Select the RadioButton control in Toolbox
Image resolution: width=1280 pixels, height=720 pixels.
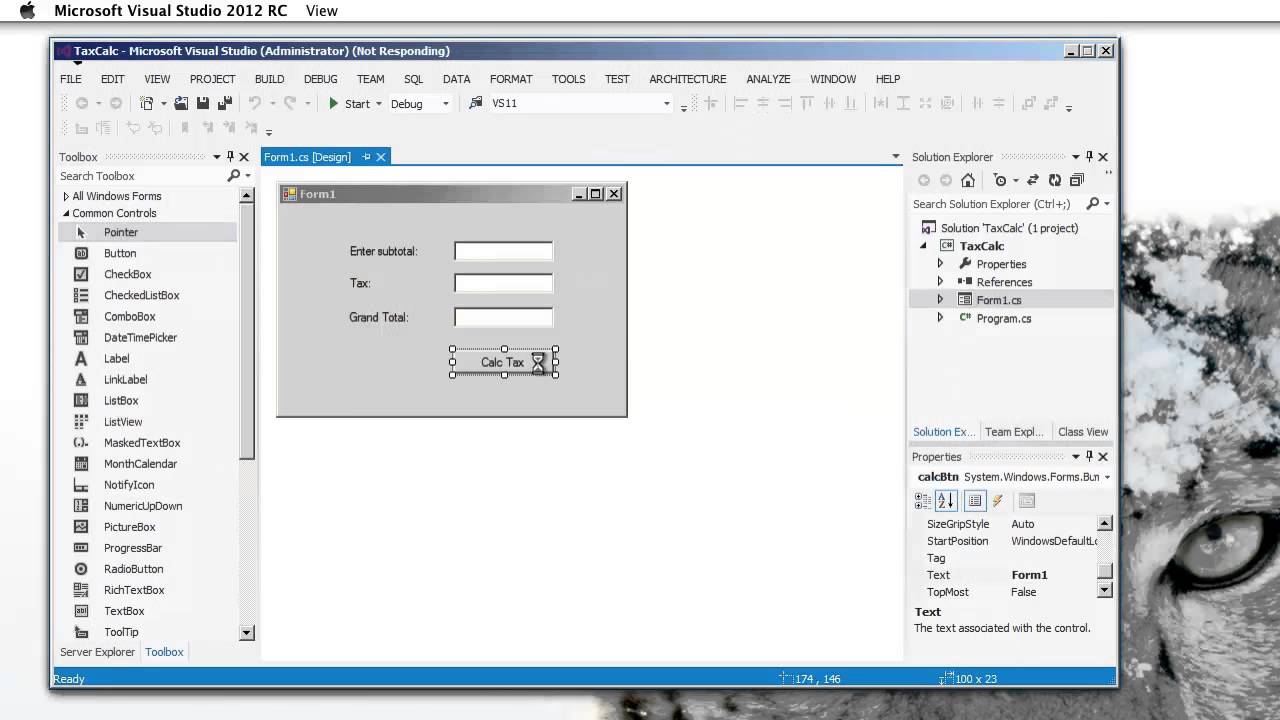tap(147, 569)
